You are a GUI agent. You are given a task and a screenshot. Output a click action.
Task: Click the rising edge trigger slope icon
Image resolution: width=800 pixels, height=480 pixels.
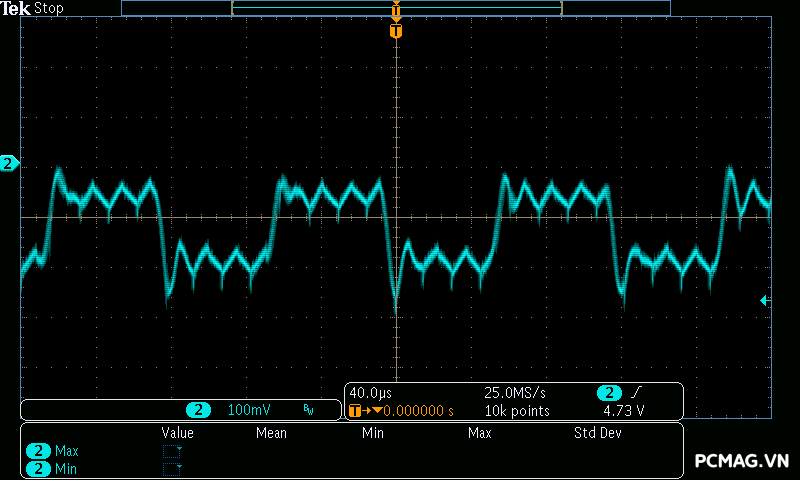pyautogui.click(x=637, y=392)
